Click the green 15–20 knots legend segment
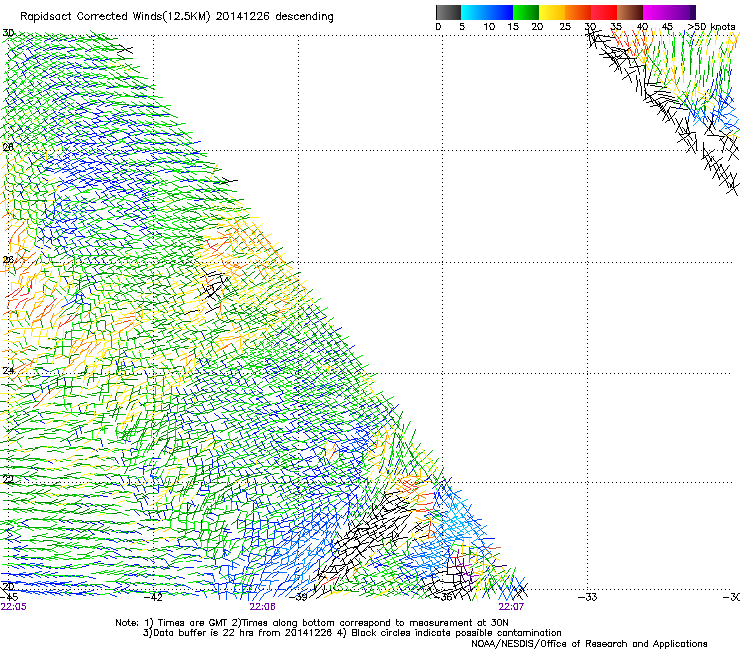 pos(526,12)
